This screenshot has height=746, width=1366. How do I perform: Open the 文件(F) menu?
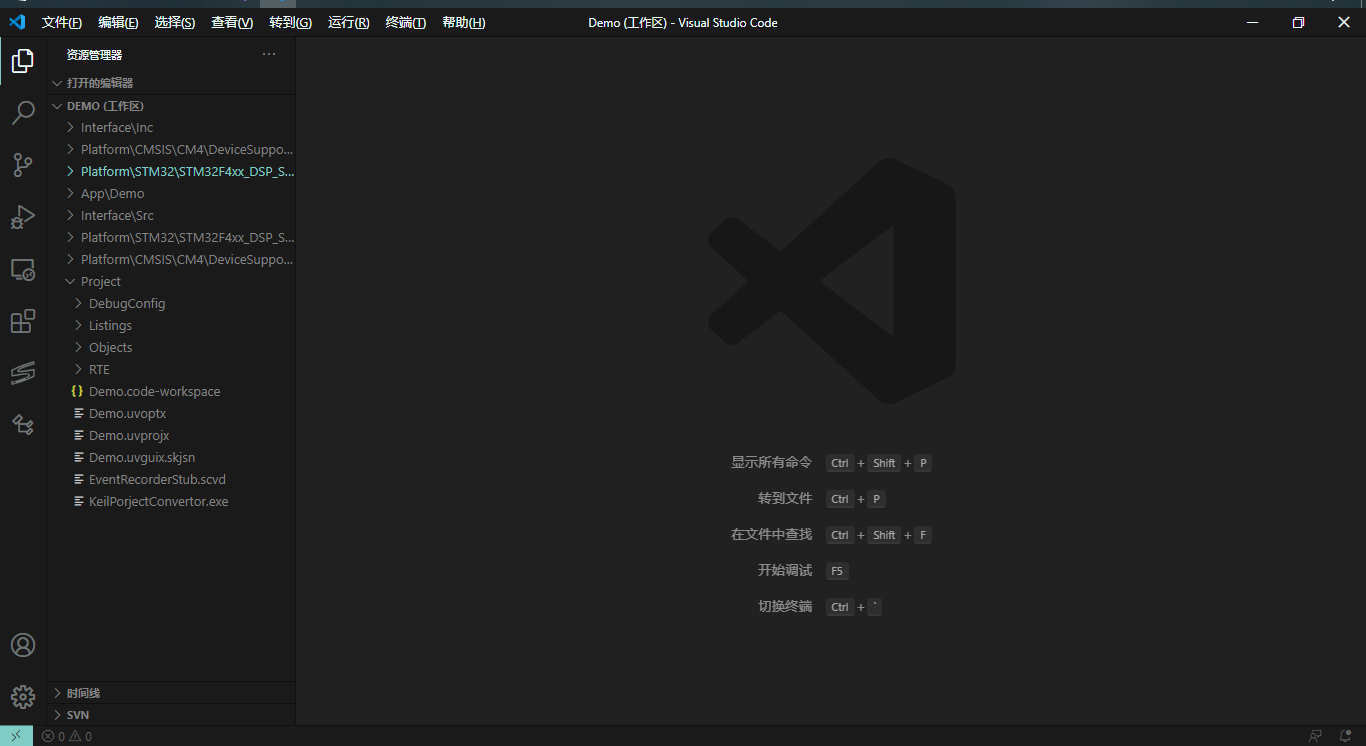[x=62, y=22]
